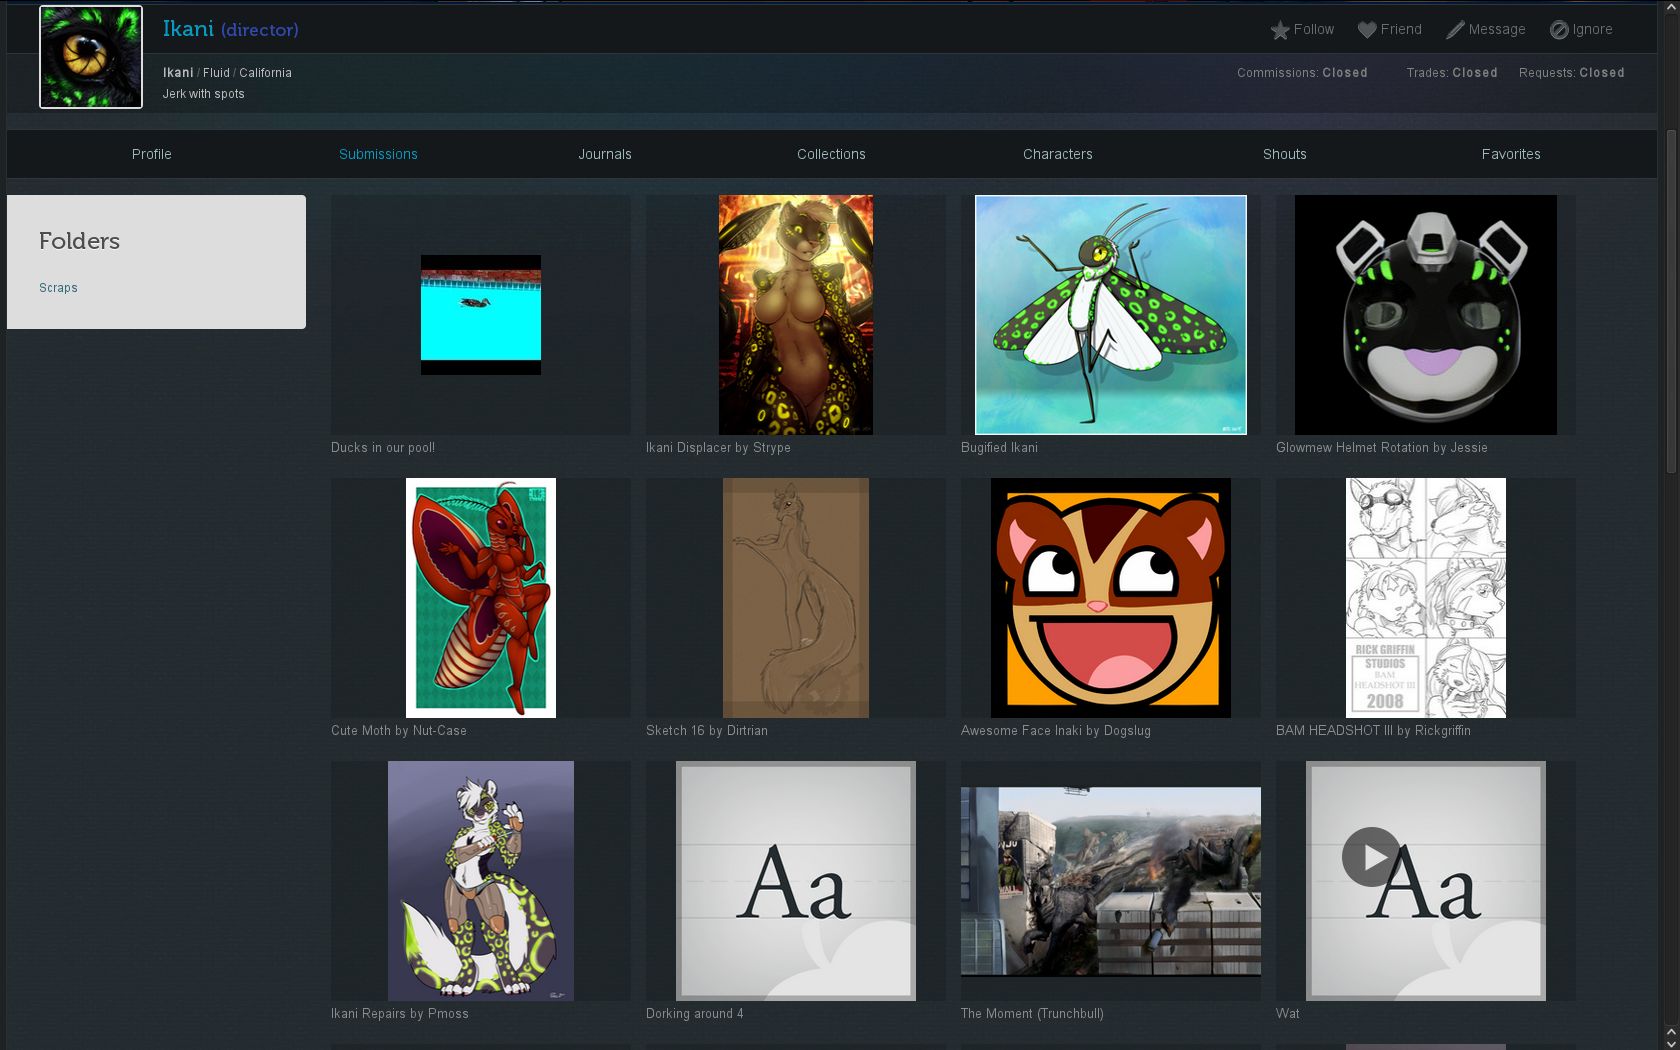1680x1050 pixels.
Task: Open Ikani's avatar image
Action: (90, 56)
